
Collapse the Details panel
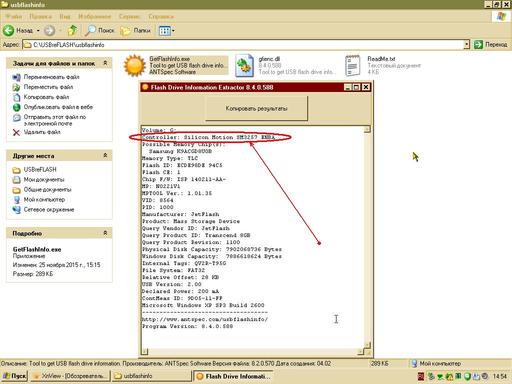(x=105, y=233)
